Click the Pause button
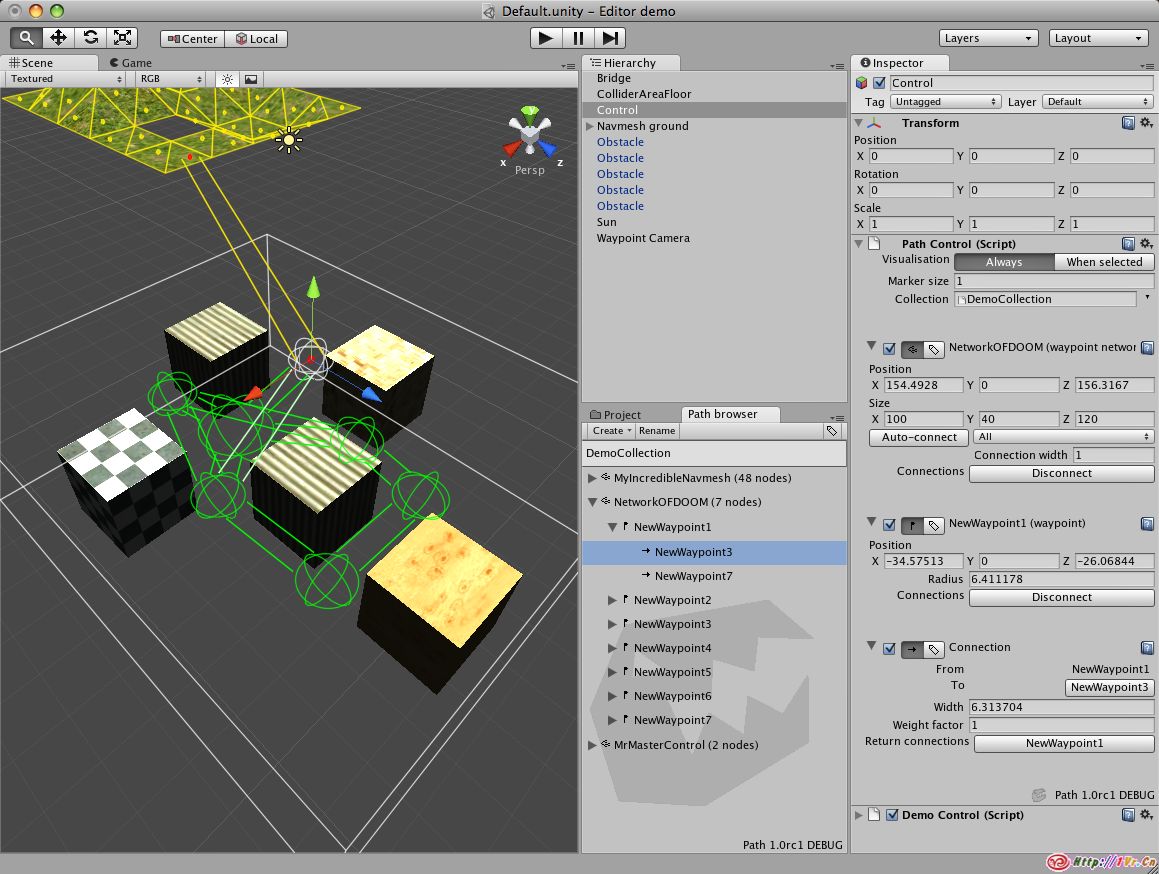 (x=578, y=38)
